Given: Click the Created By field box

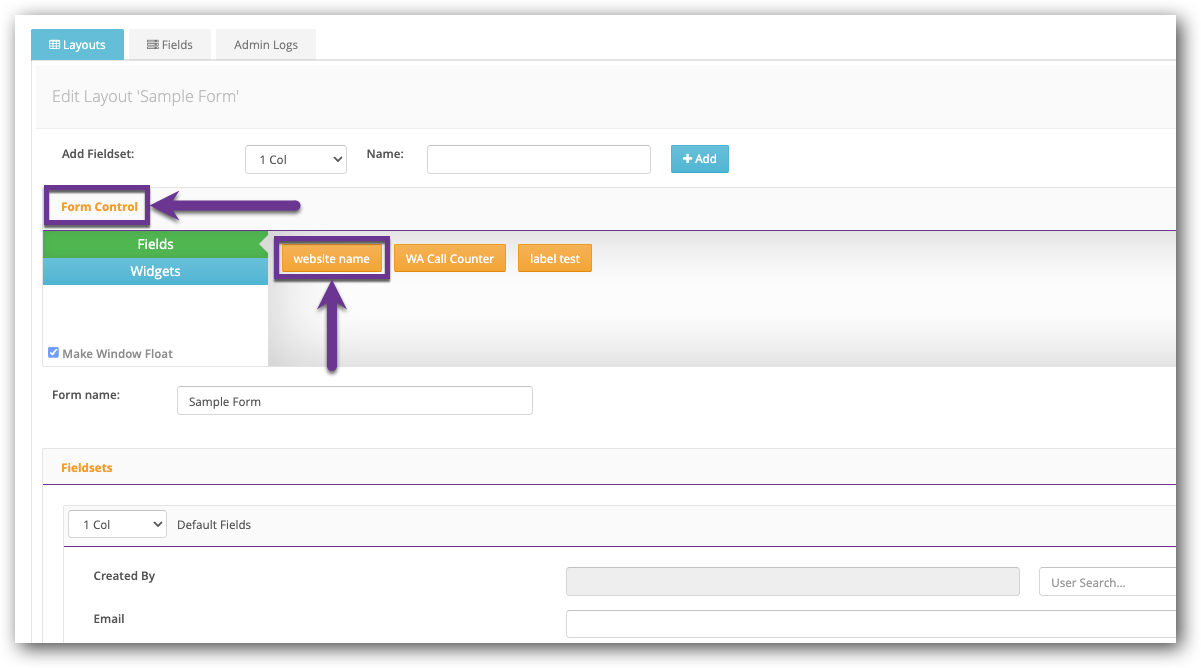Looking at the screenshot, I should pyautogui.click(x=793, y=582).
